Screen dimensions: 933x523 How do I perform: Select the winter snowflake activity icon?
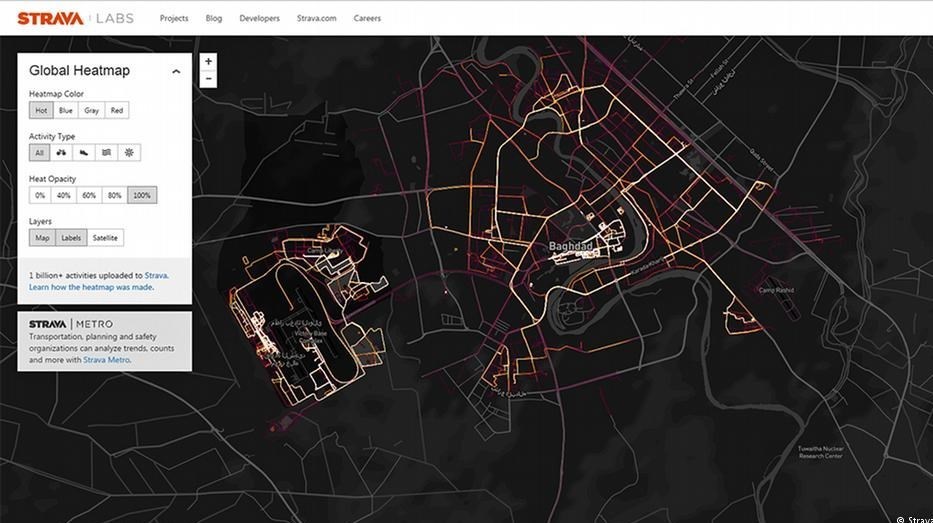coord(129,153)
